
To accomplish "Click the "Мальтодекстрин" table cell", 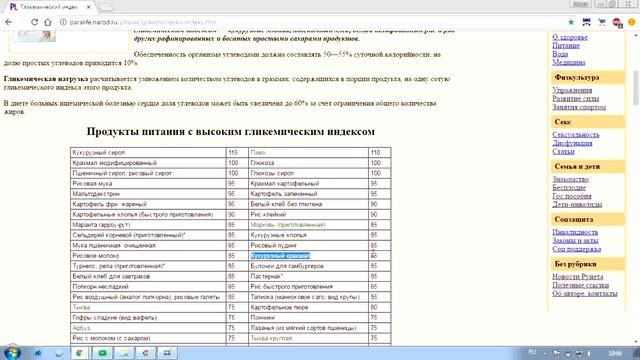I will [x=148, y=194].
